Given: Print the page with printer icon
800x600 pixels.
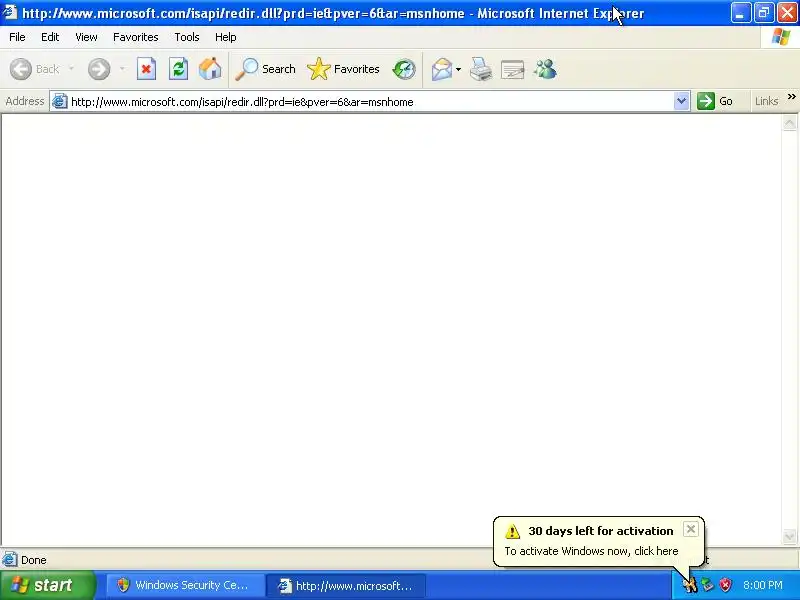Looking at the screenshot, I should (480, 69).
